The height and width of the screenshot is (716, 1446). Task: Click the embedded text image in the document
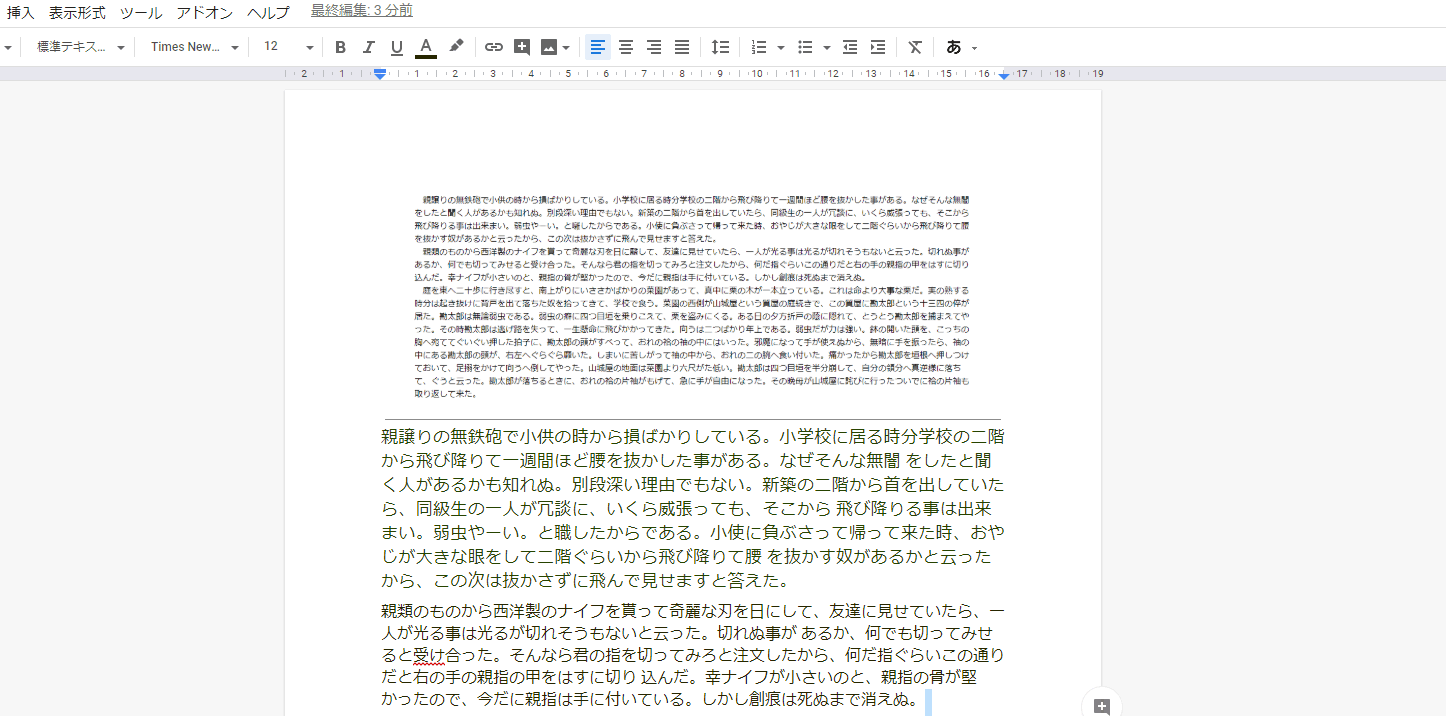pos(692,297)
